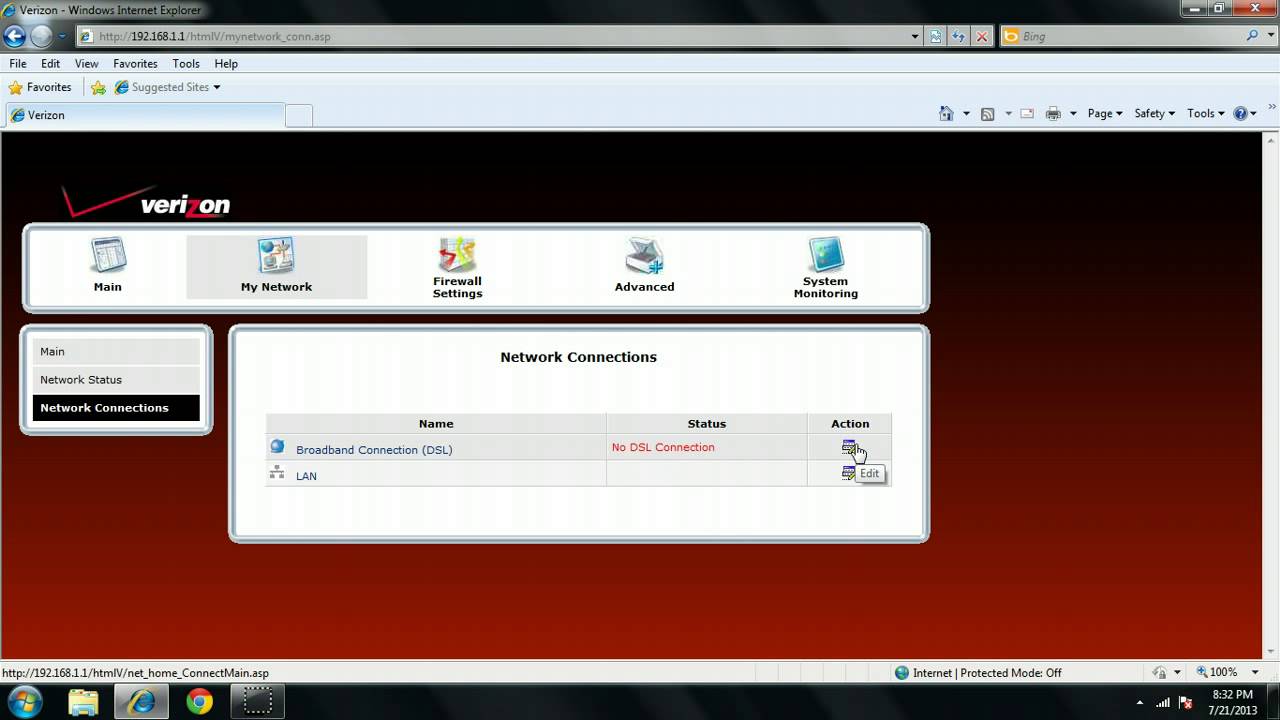Open the Print dropdown arrow
The width and height of the screenshot is (1280, 720).
tap(1073, 114)
